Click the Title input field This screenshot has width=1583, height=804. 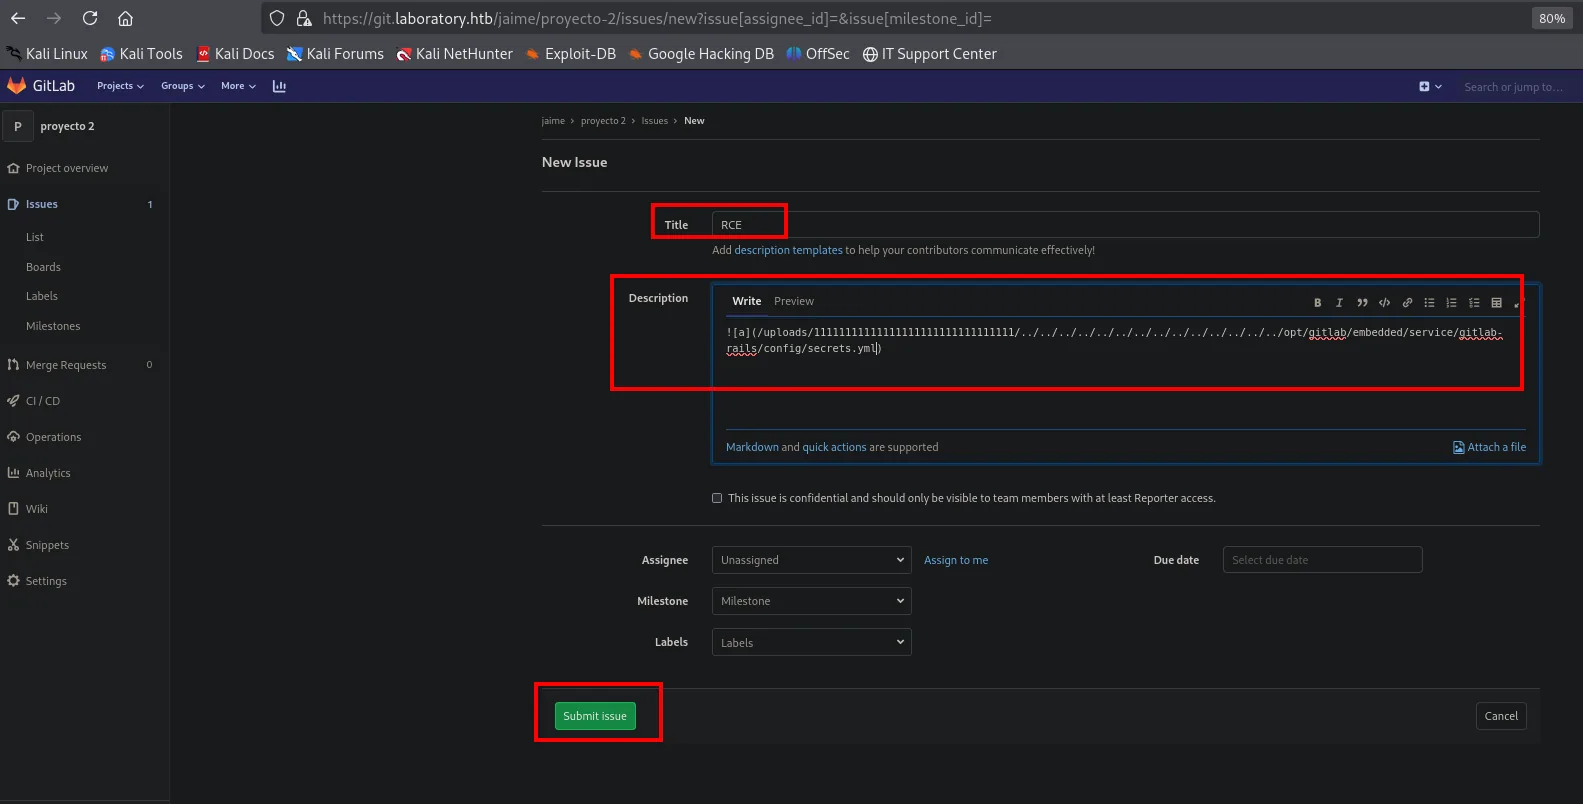(1125, 225)
